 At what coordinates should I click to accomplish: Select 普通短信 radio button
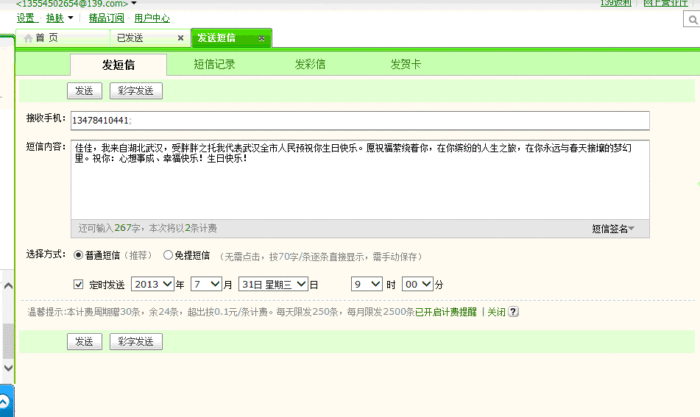point(79,255)
